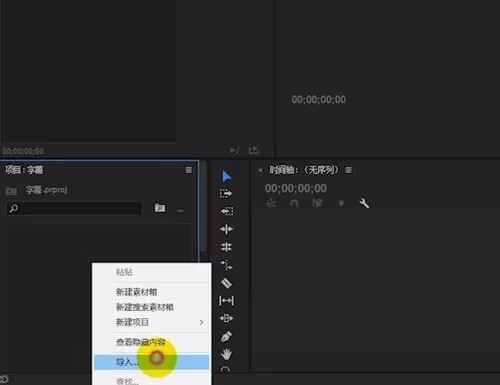Click source monitor export frame button
This screenshot has width=500, height=385.
[x=254, y=150]
